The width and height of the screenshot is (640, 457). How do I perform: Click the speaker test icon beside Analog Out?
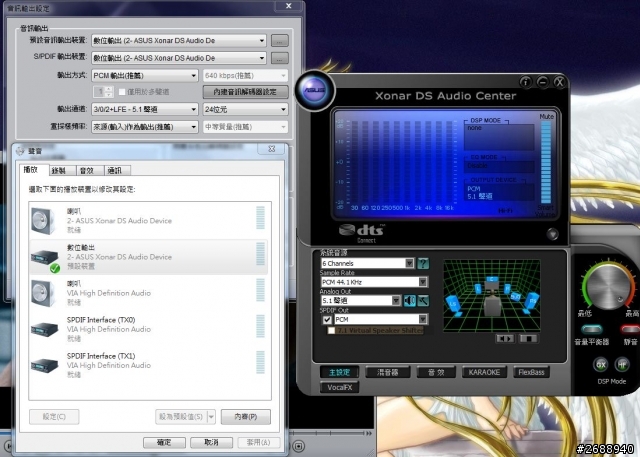point(409,301)
